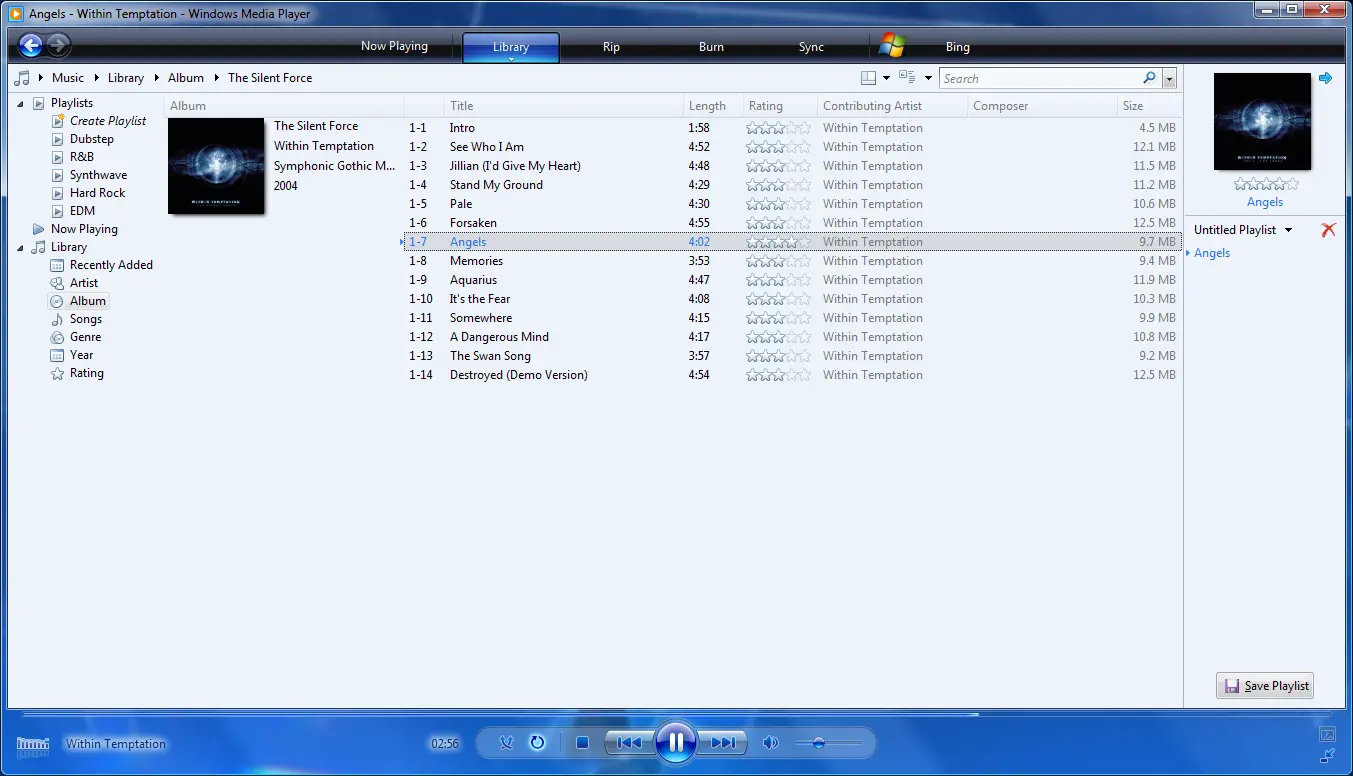
Task: Select the track Stand My Ground
Action: click(496, 185)
